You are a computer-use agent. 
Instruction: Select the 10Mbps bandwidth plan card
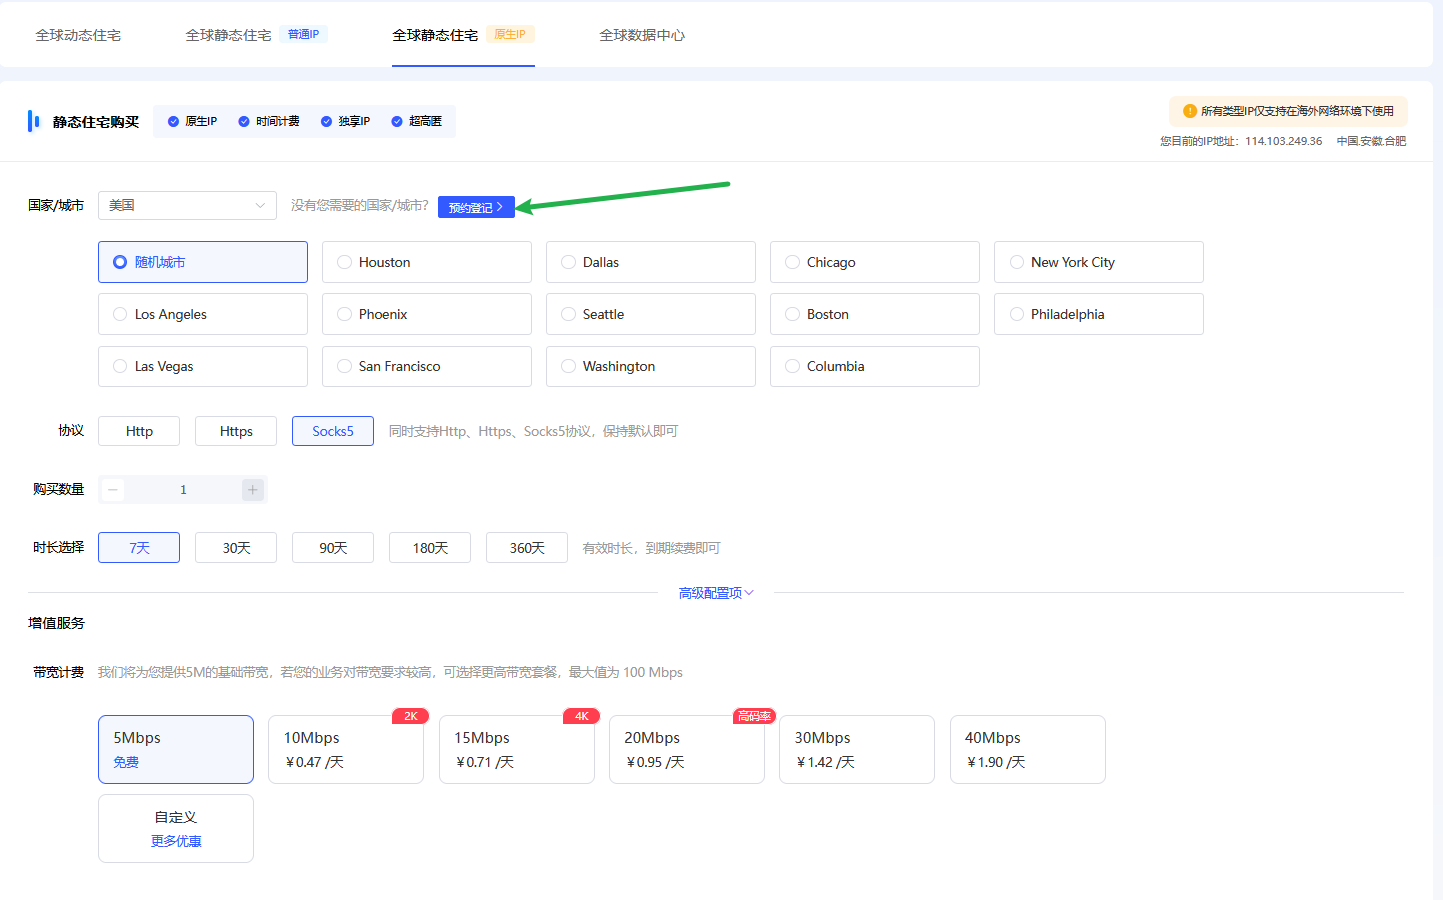(x=346, y=749)
